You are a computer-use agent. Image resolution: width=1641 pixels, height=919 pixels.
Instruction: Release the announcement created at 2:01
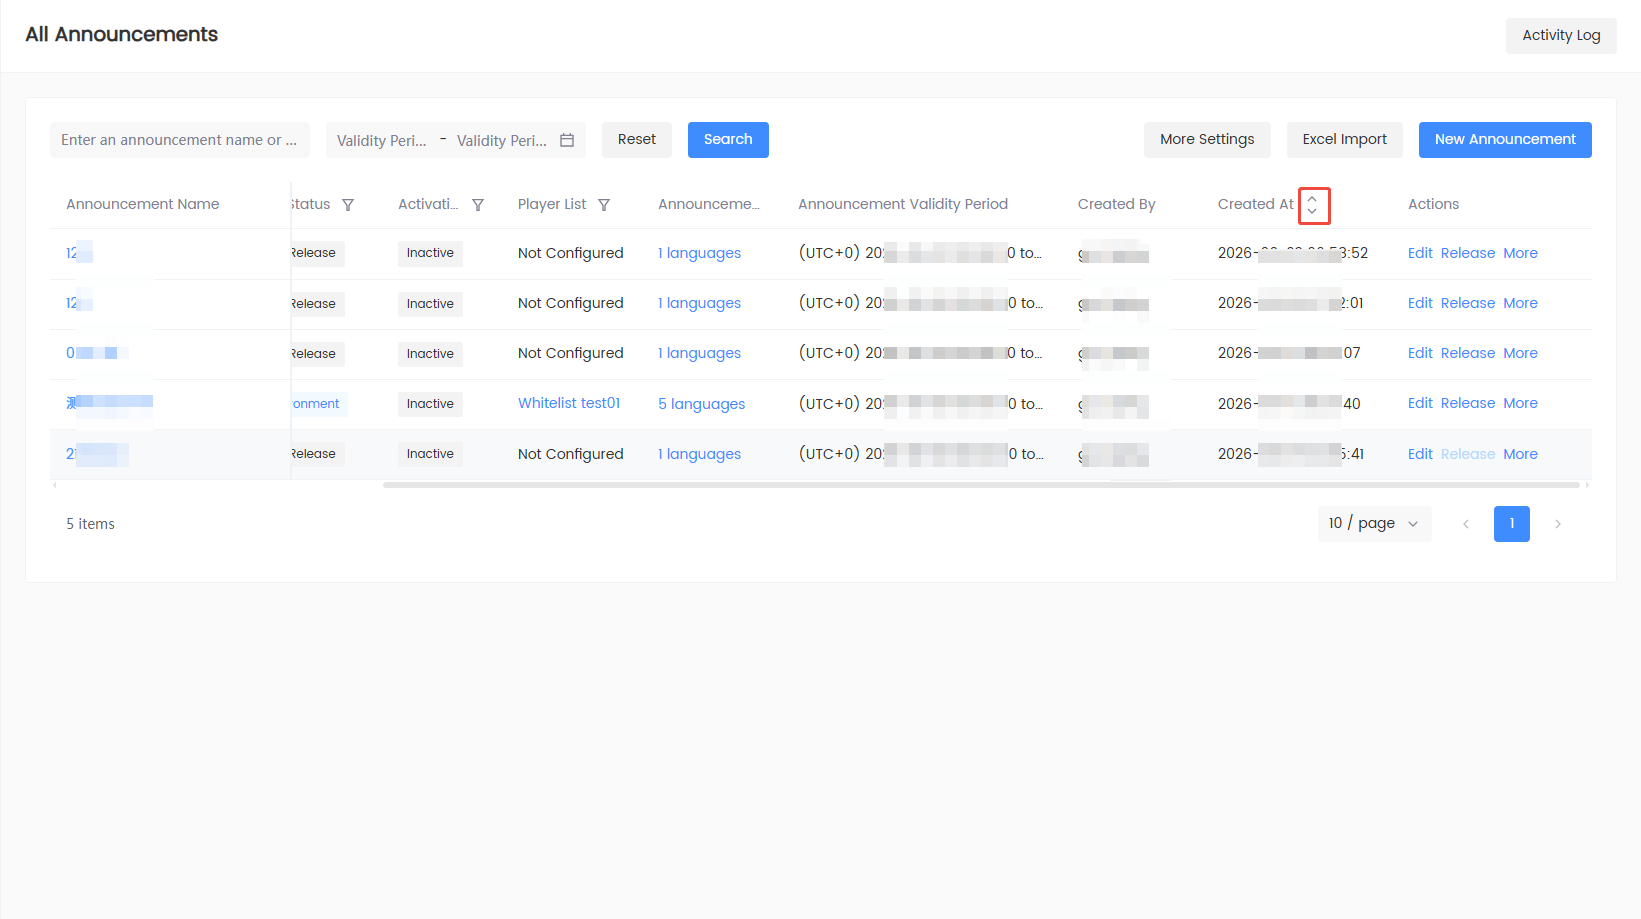[1468, 303]
